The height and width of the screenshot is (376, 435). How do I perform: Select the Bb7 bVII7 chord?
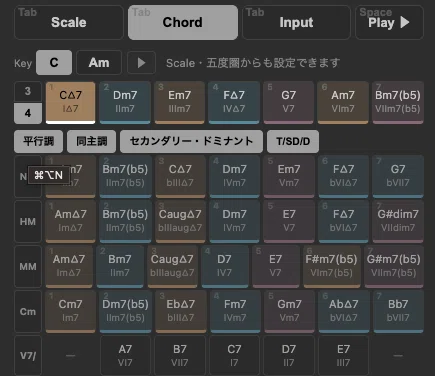[x=398, y=311]
